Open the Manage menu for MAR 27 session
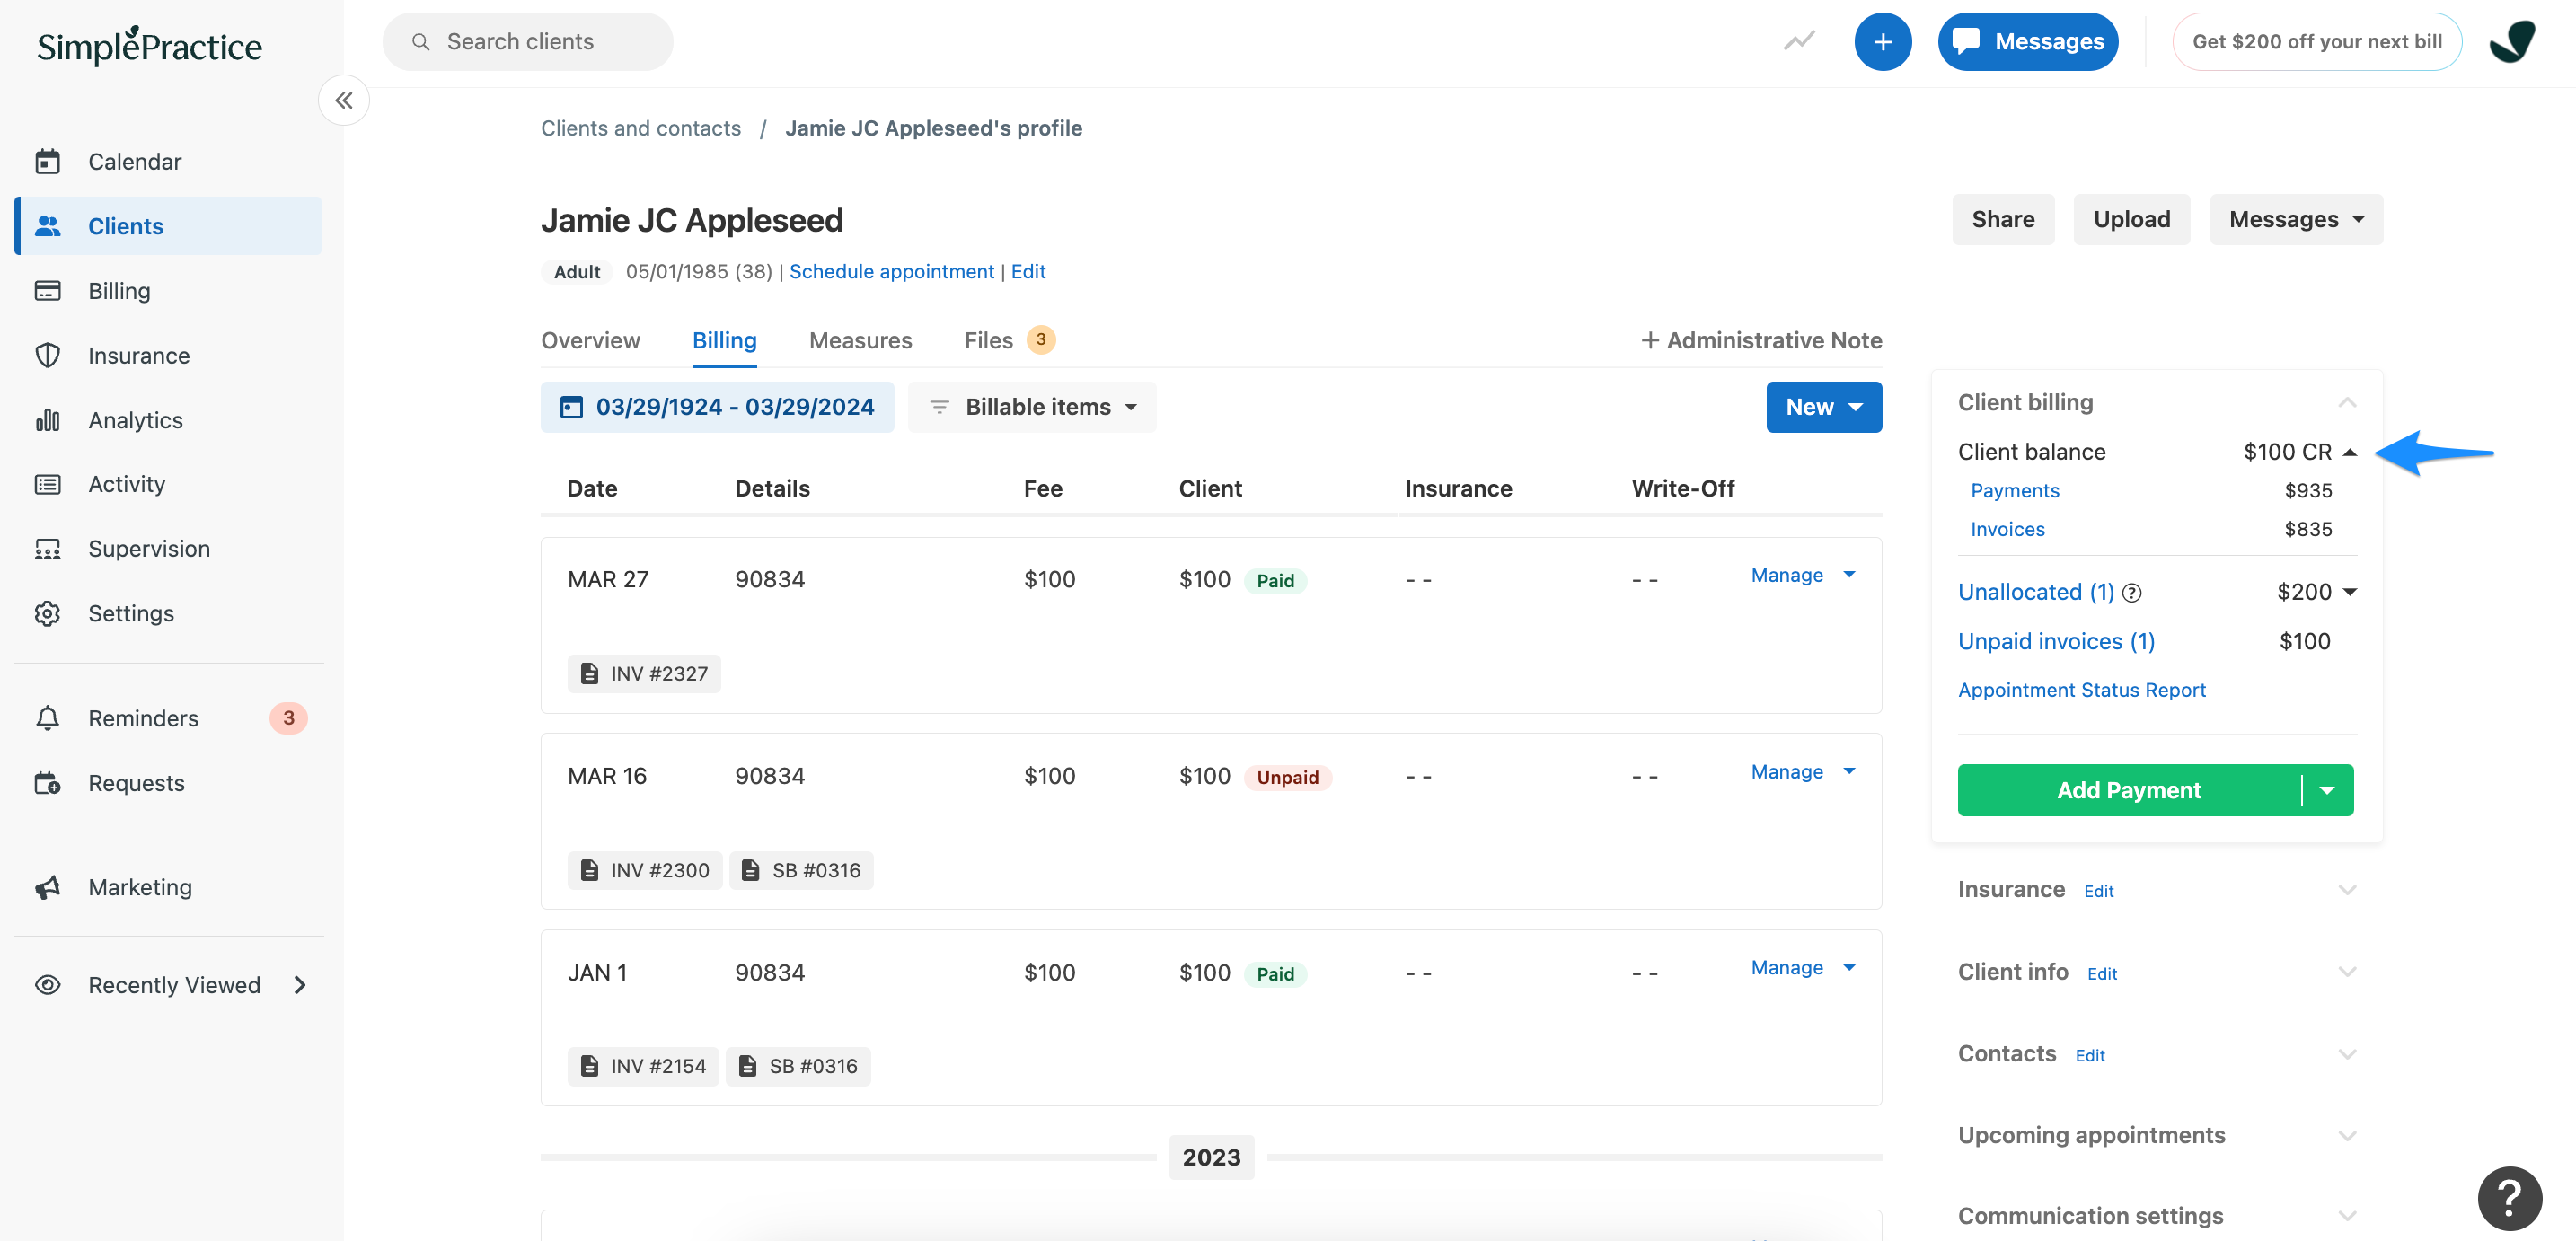The width and height of the screenshot is (2576, 1241). (1801, 575)
